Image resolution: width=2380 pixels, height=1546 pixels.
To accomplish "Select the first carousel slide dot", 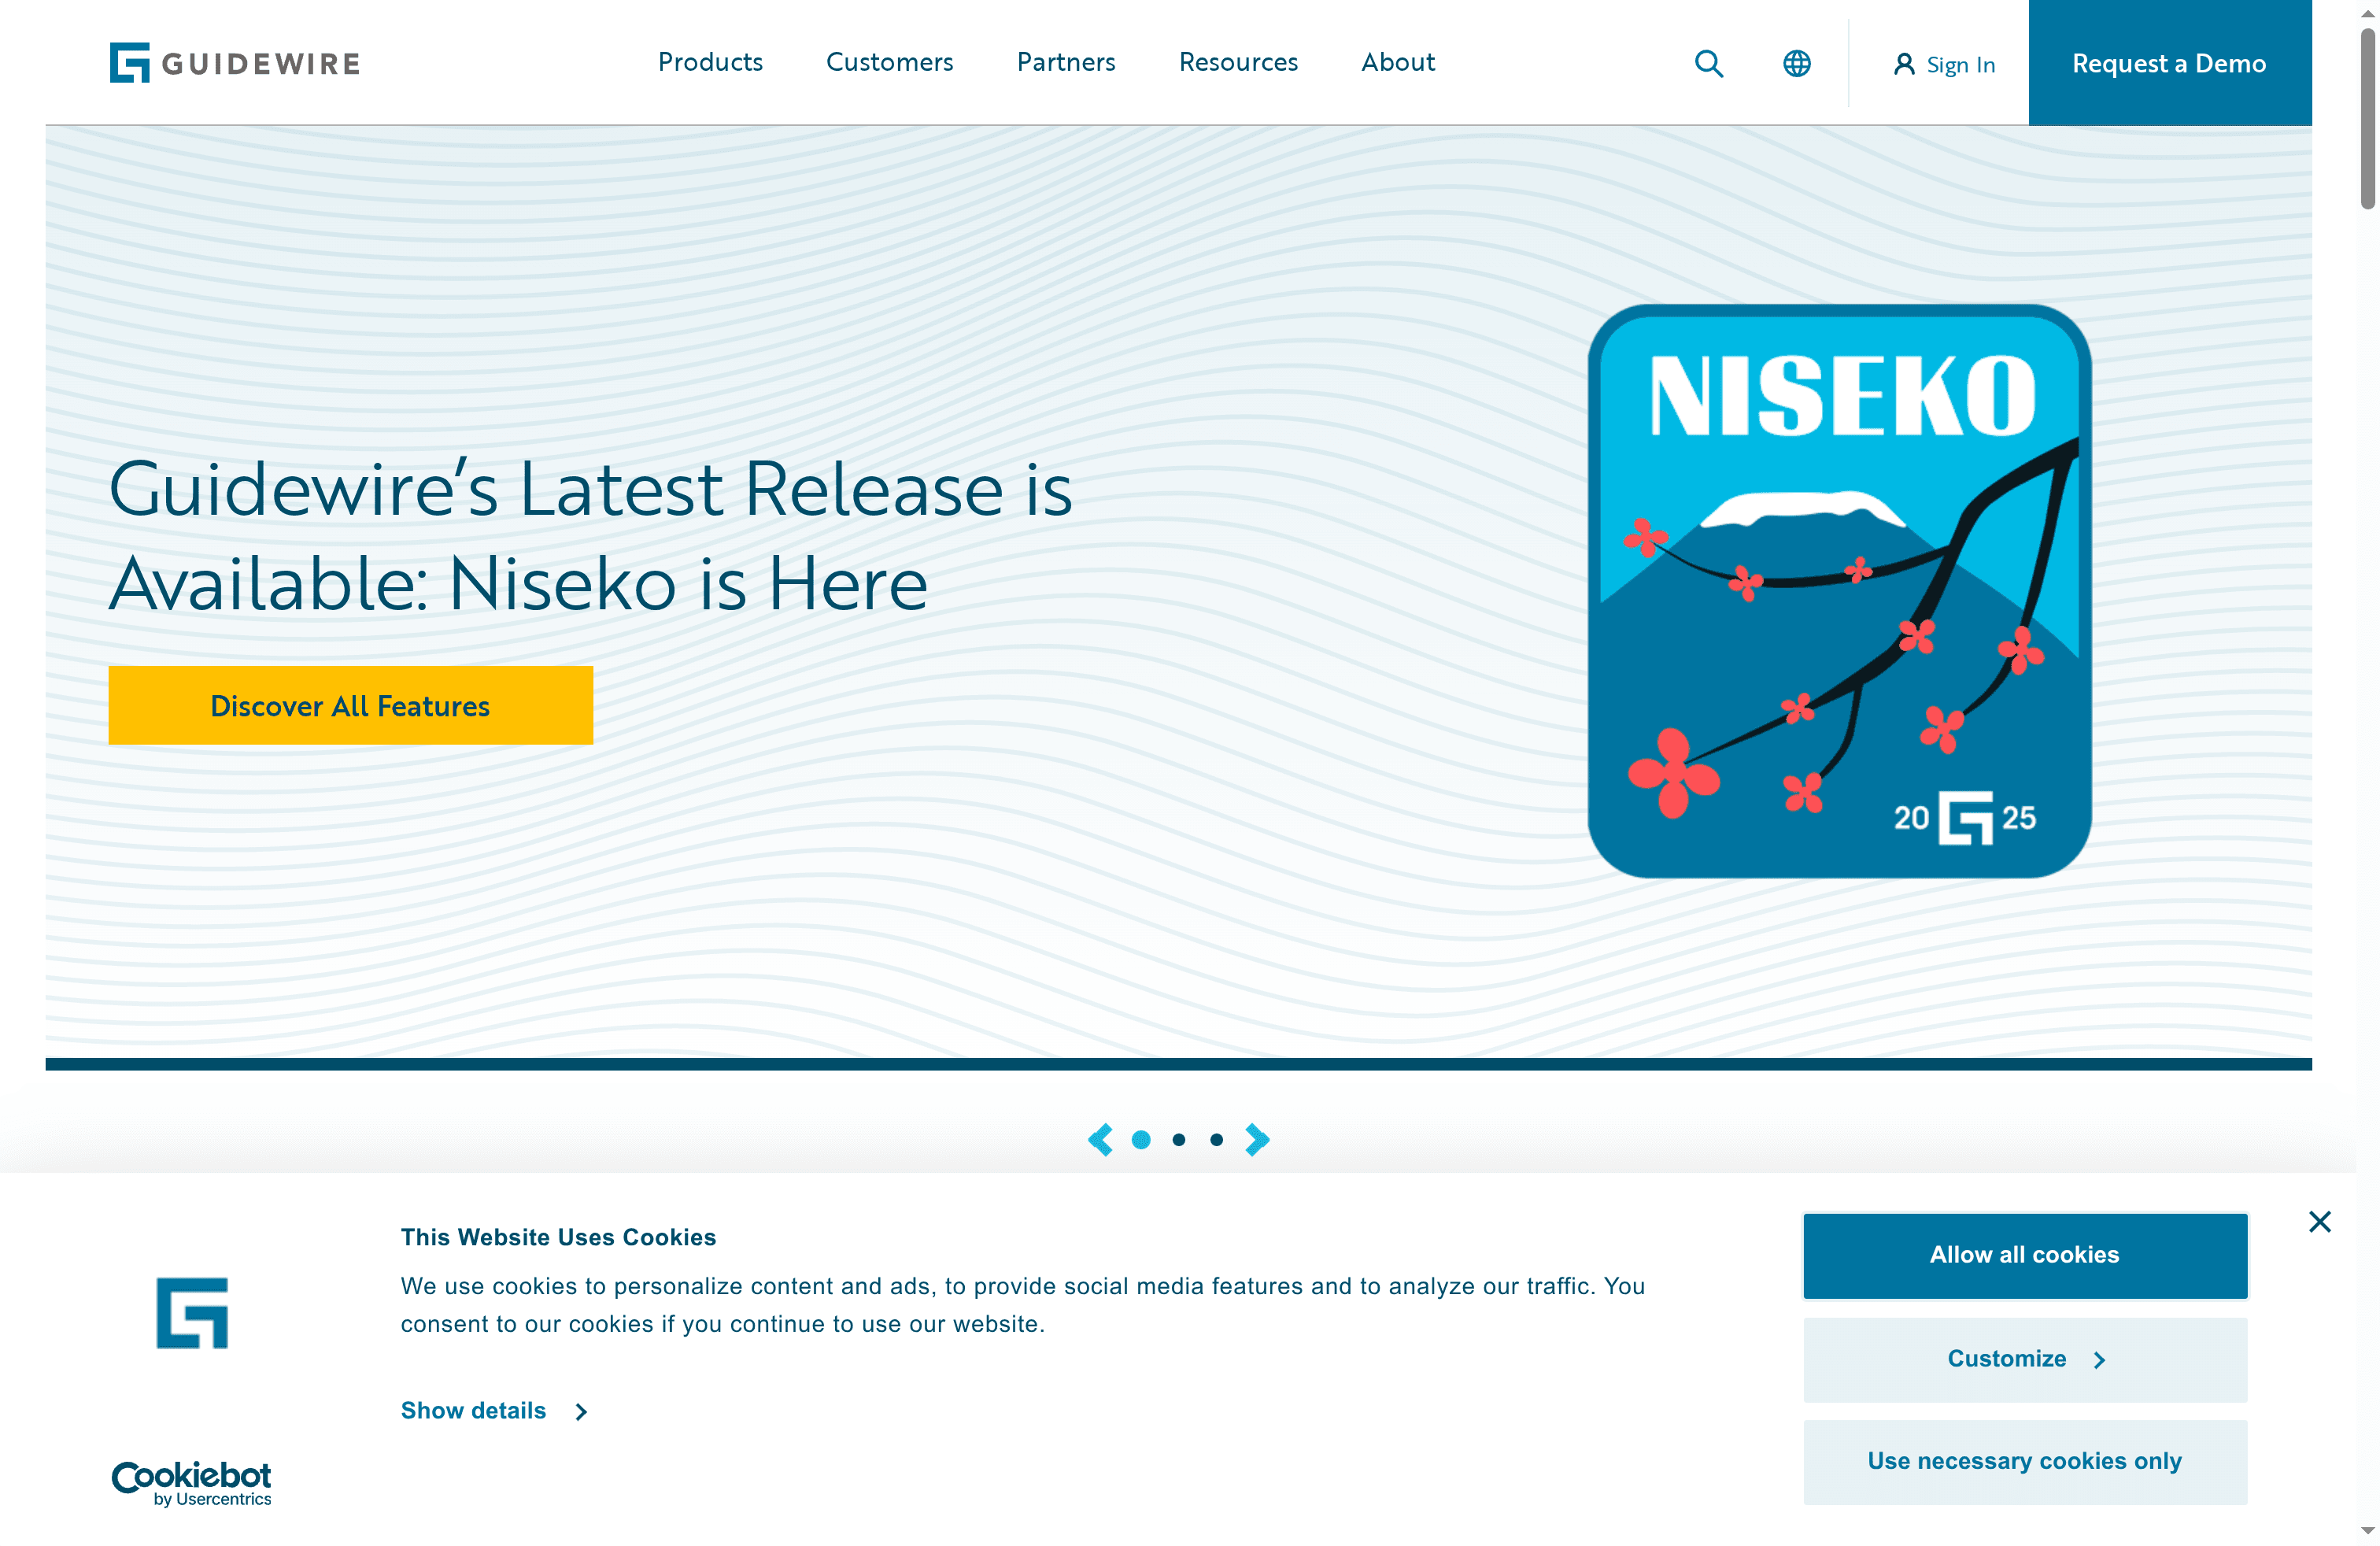I will pyautogui.click(x=1141, y=1139).
